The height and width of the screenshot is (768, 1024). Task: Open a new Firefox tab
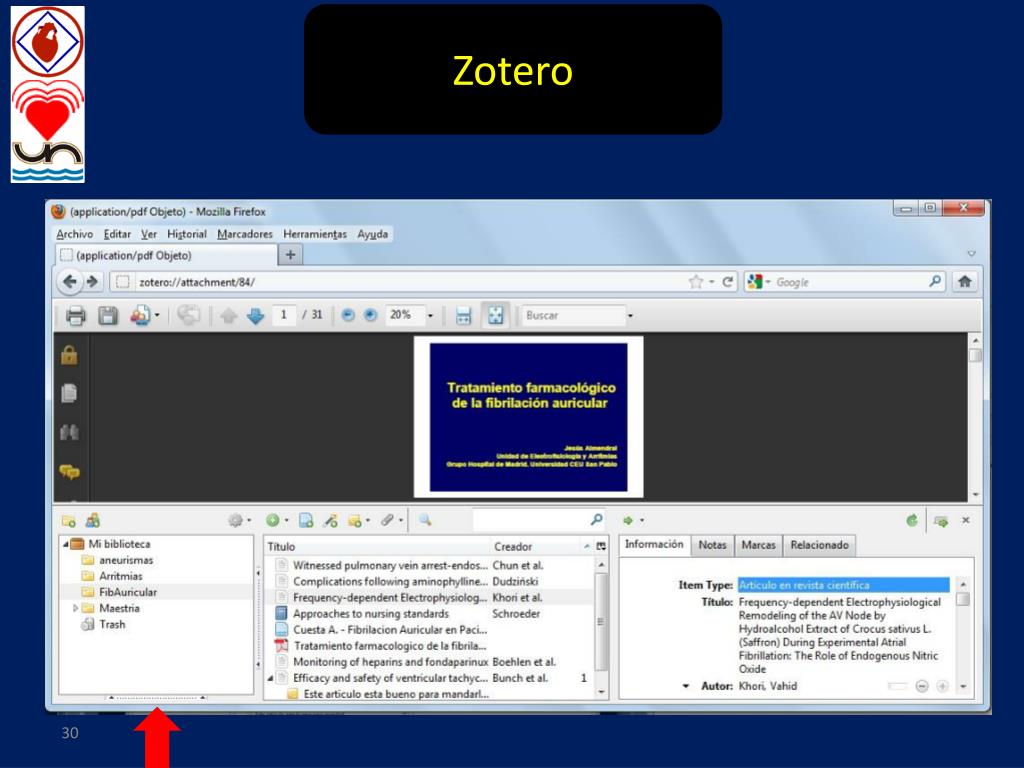(291, 255)
